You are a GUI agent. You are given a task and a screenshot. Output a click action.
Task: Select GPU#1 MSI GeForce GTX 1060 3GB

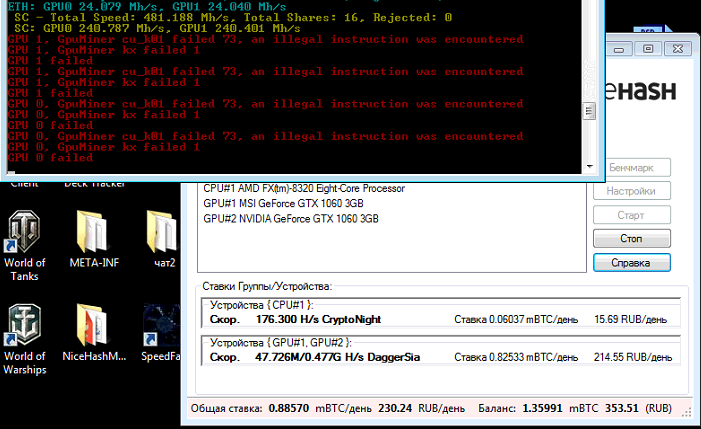pos(283,204)
